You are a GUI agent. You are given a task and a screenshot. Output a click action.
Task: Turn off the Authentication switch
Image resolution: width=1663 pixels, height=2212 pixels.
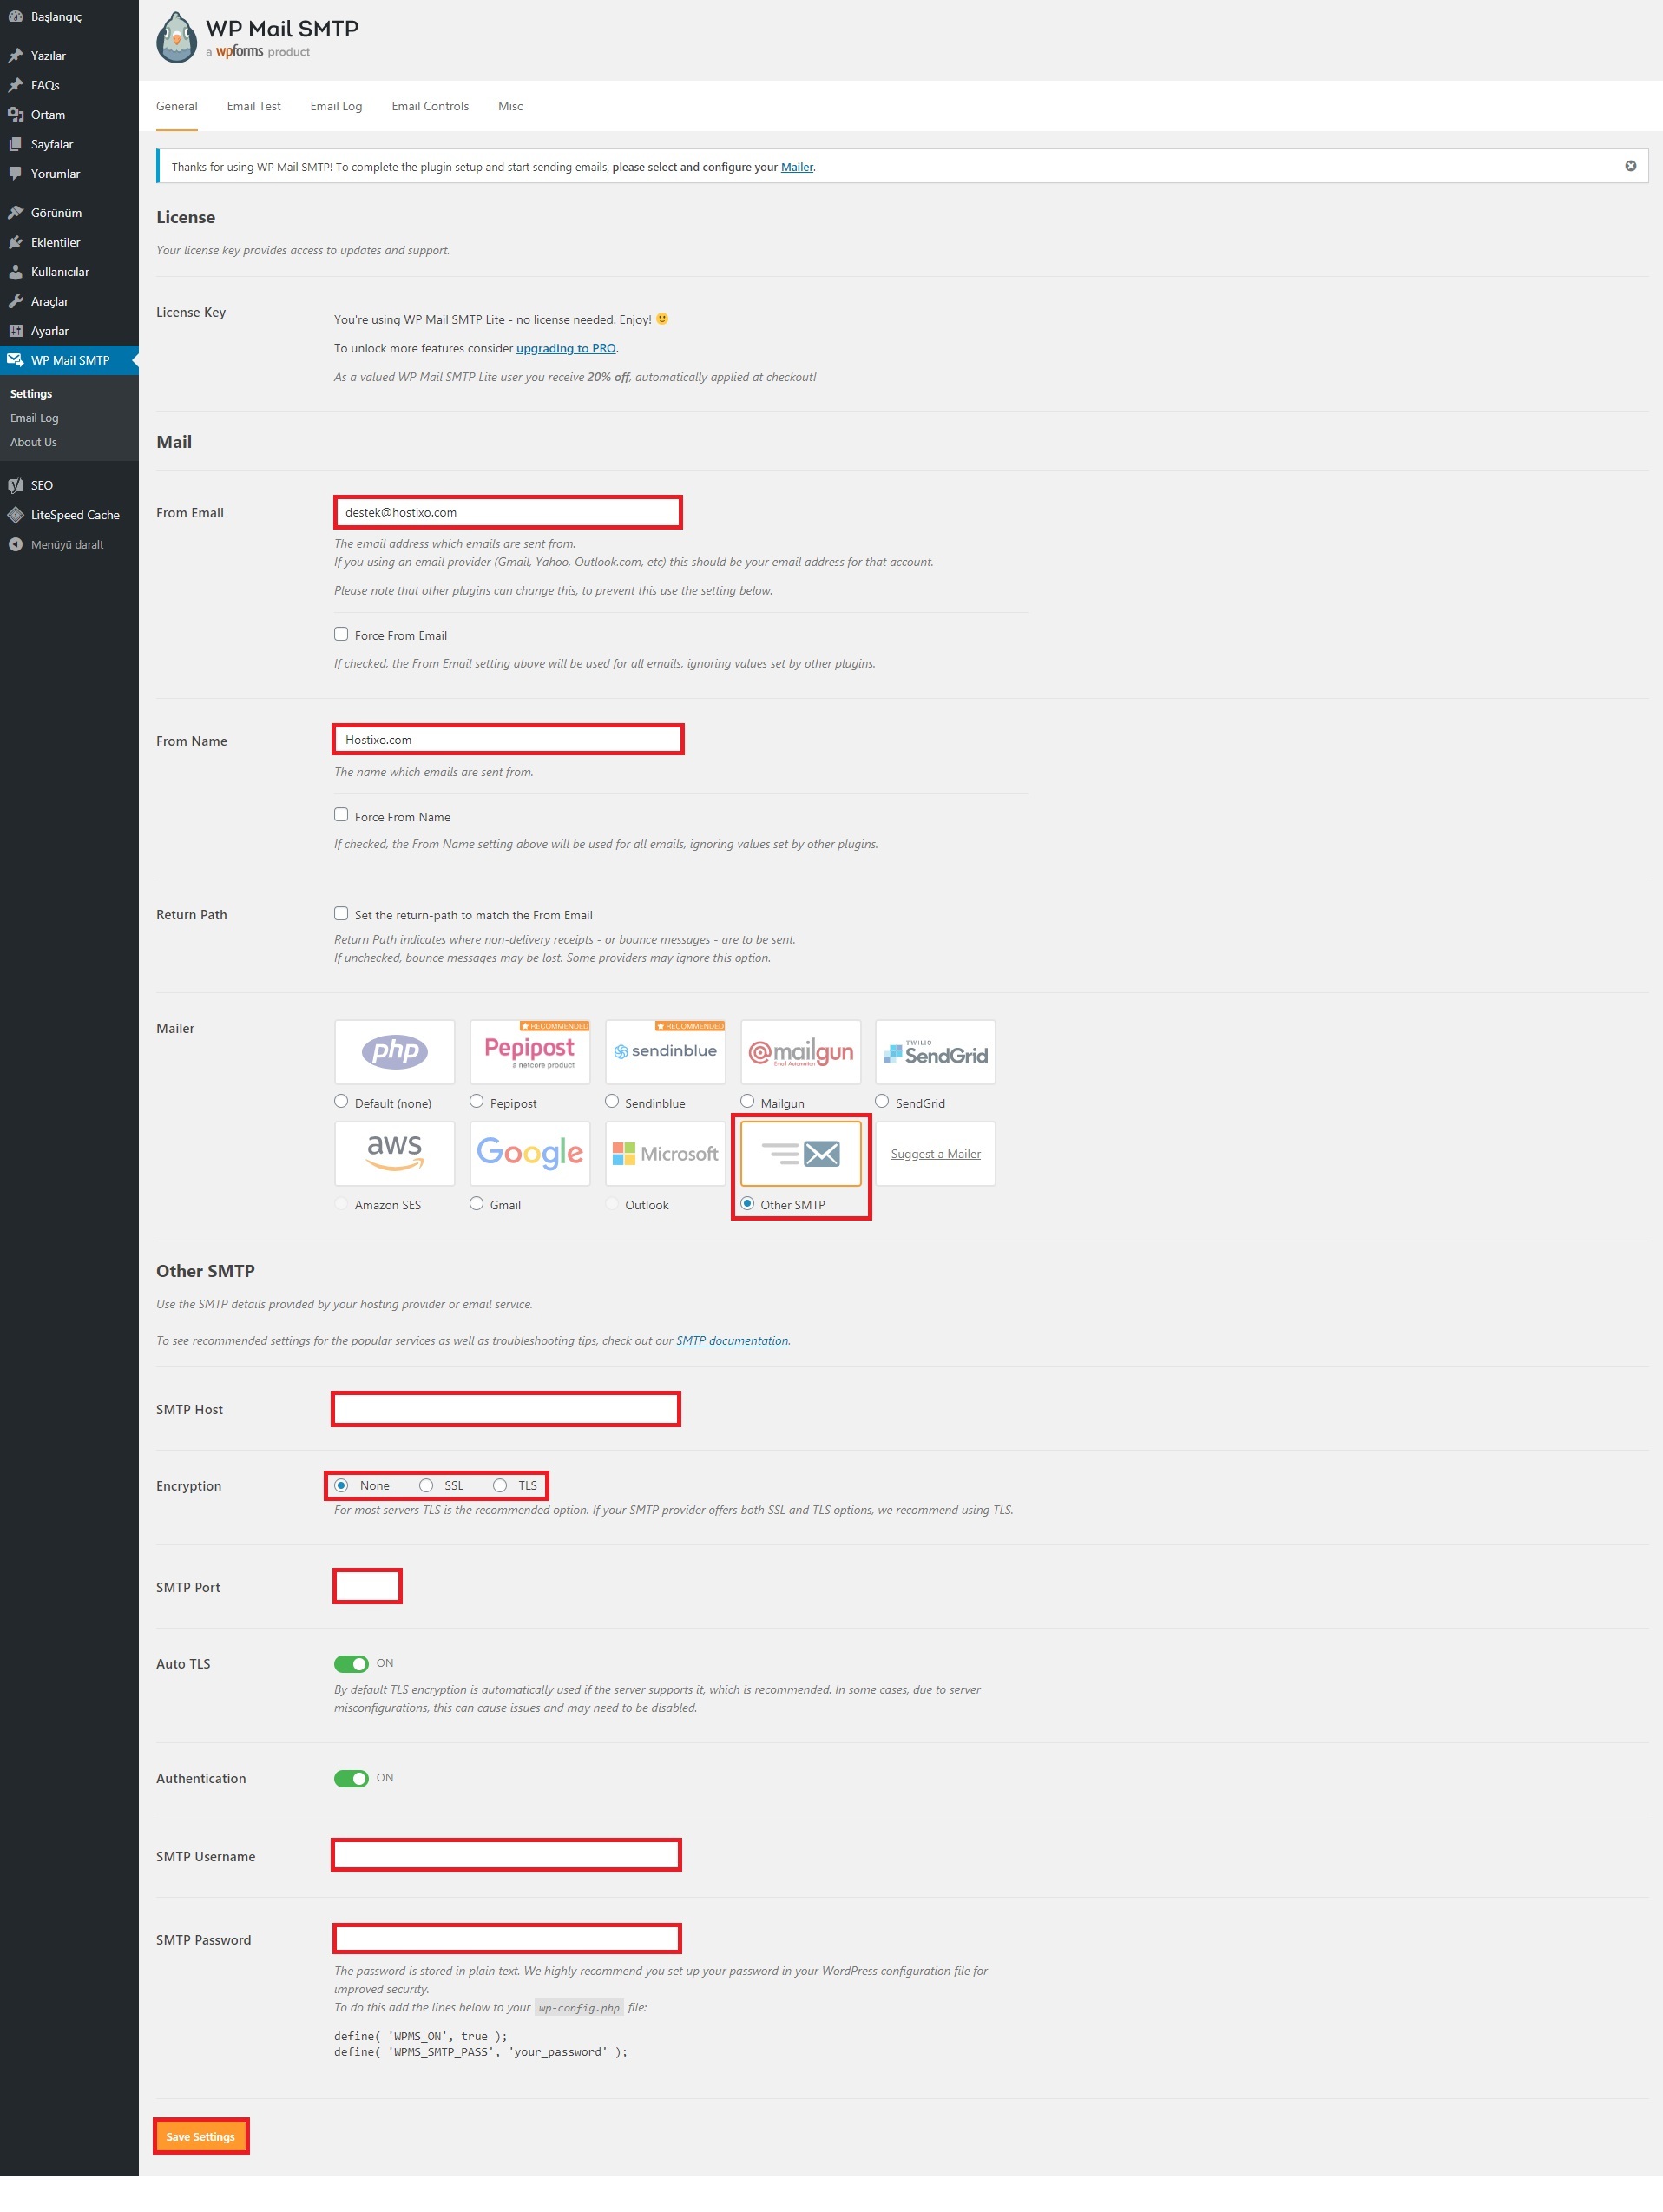[x=351, y=1778]
